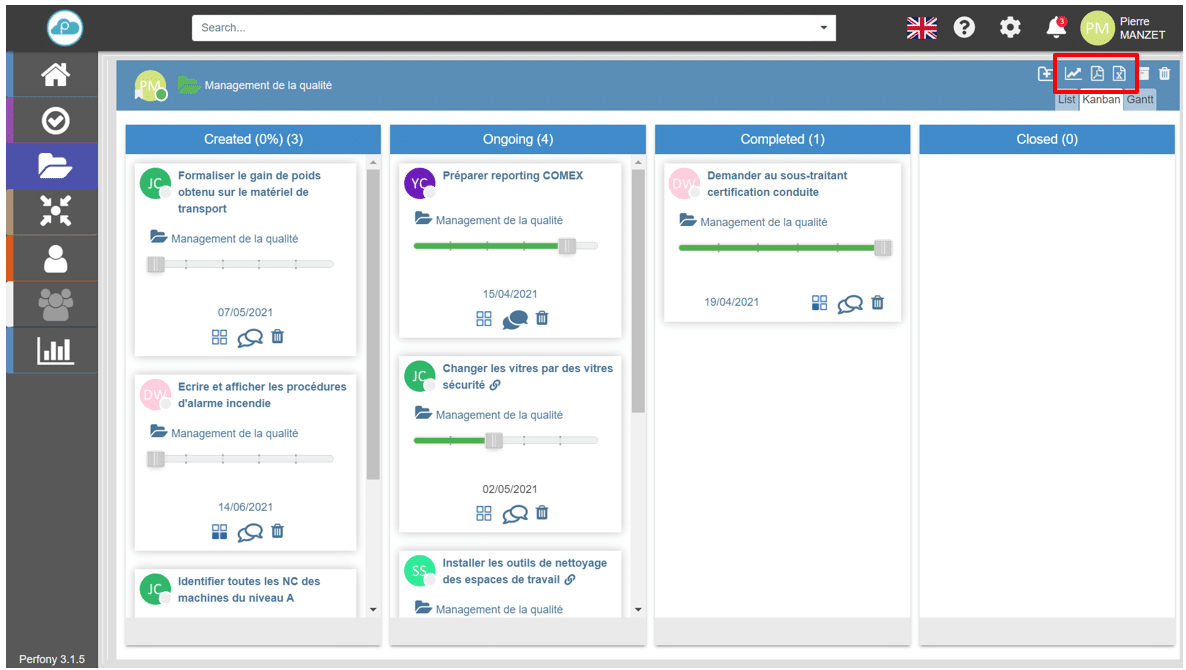Click the add-folder icon in project header

pos(1045,73)
